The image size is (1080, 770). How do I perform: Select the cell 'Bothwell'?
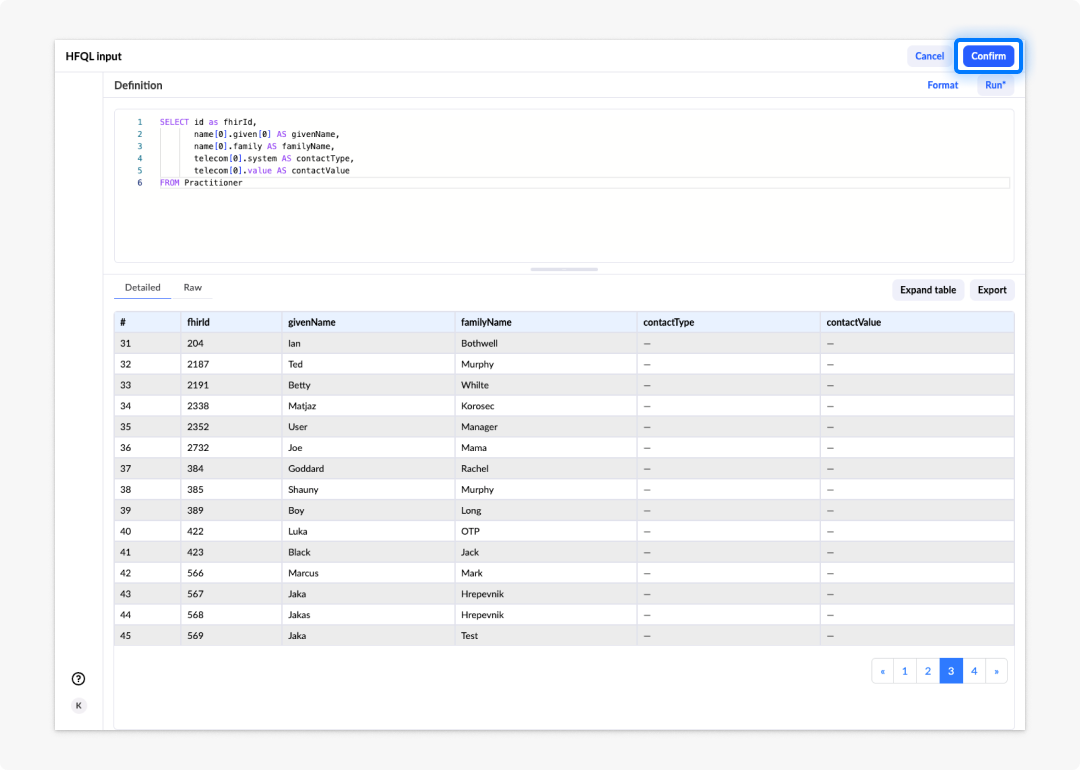[x=546, y=343]
